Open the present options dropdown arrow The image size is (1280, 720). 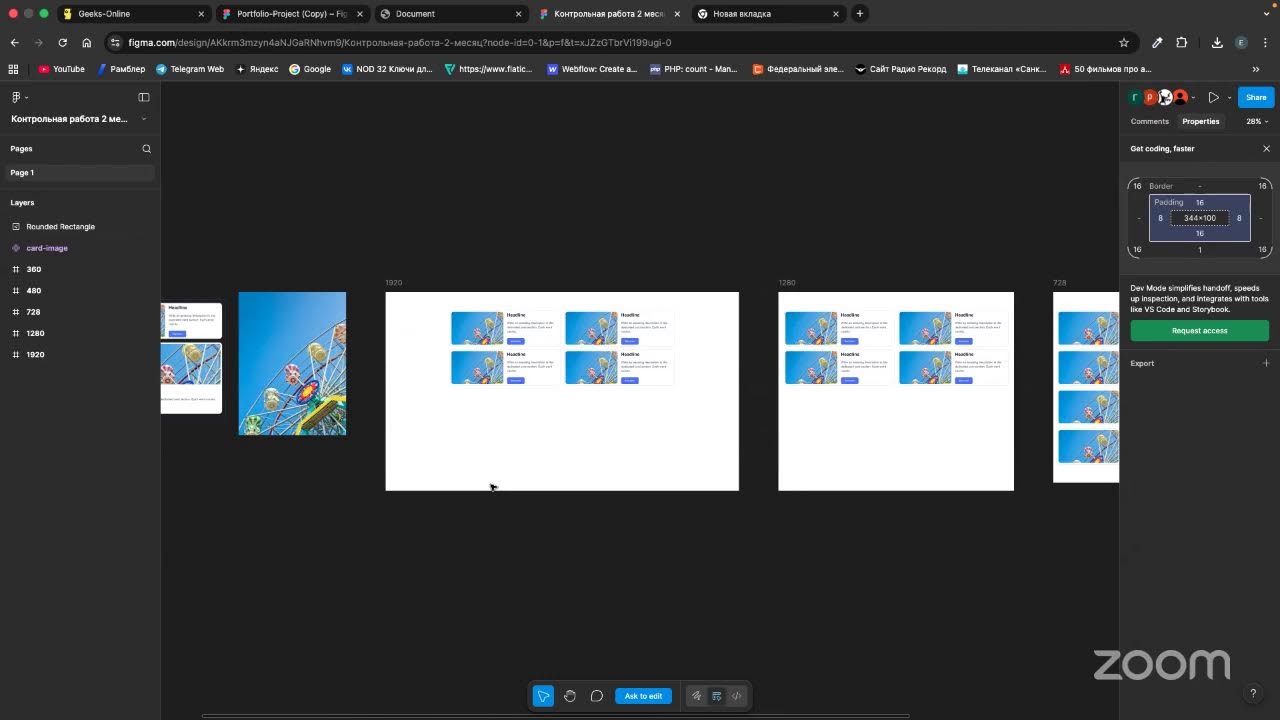click(1229, 98)
